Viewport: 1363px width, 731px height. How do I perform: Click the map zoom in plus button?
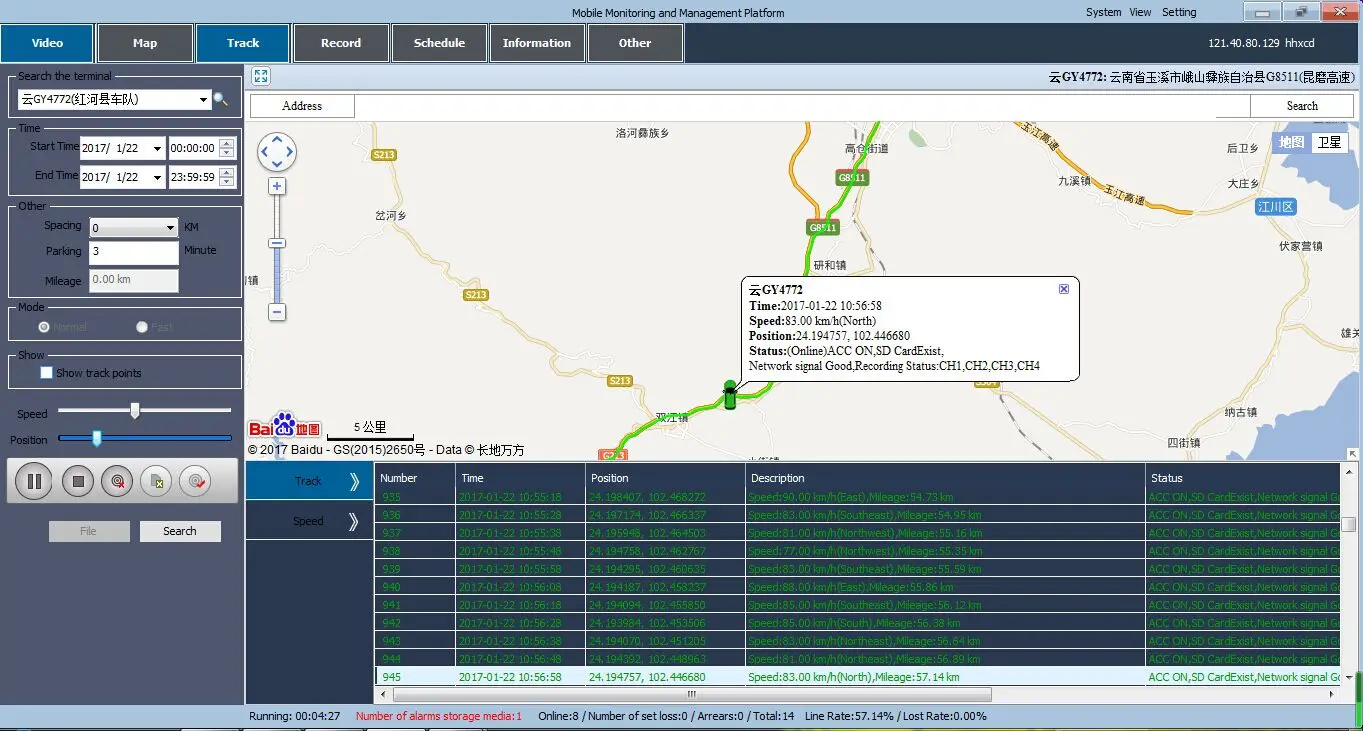(277, 187)
